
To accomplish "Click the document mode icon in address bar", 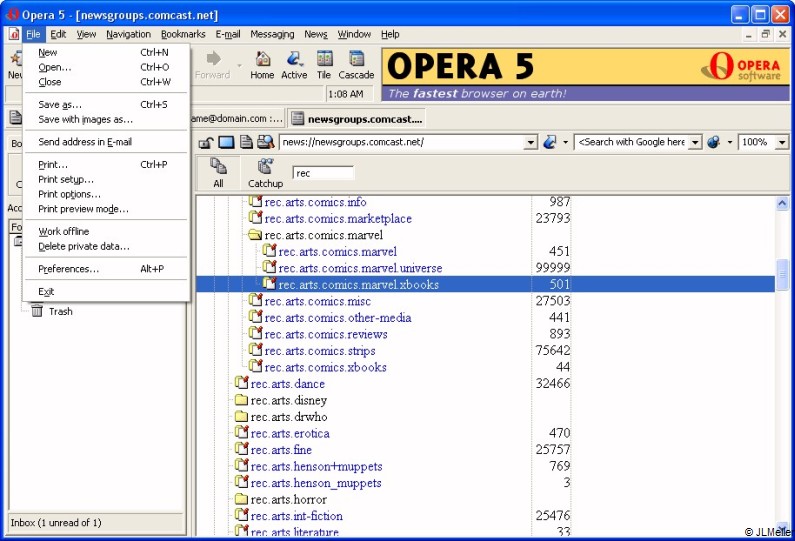I will (246, 142).
